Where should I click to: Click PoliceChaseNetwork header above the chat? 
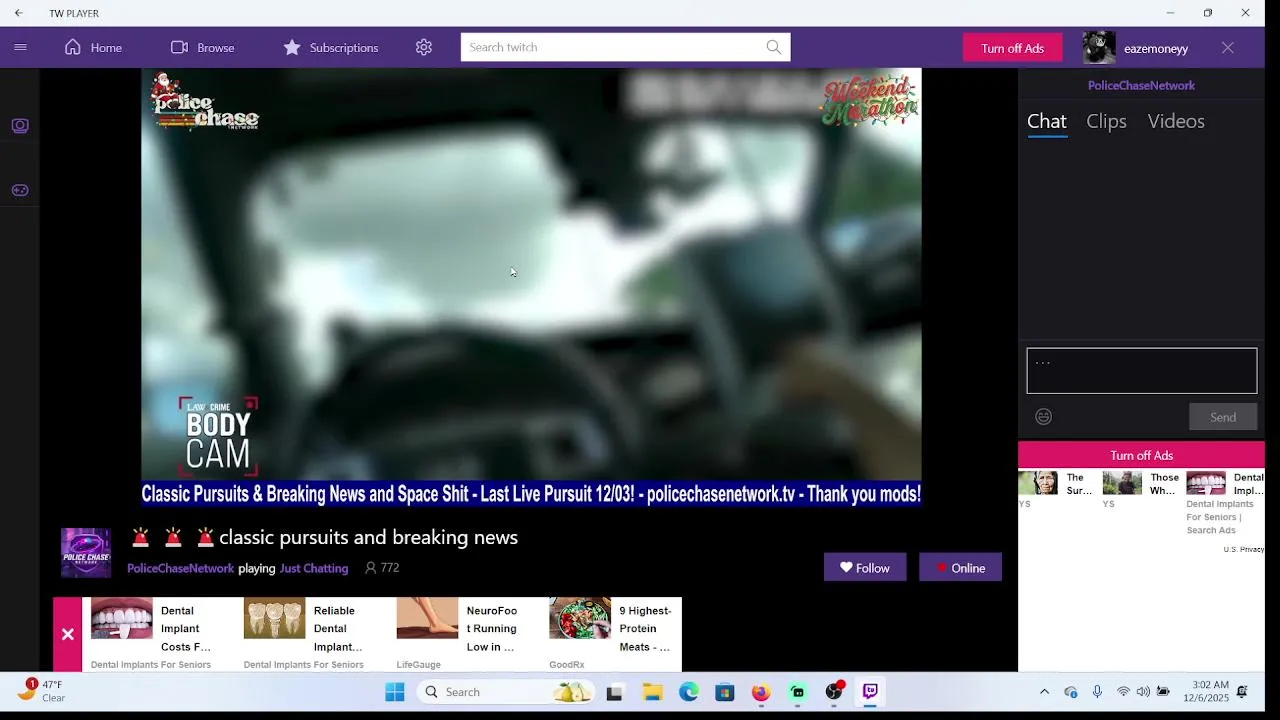click(1141, 85)
